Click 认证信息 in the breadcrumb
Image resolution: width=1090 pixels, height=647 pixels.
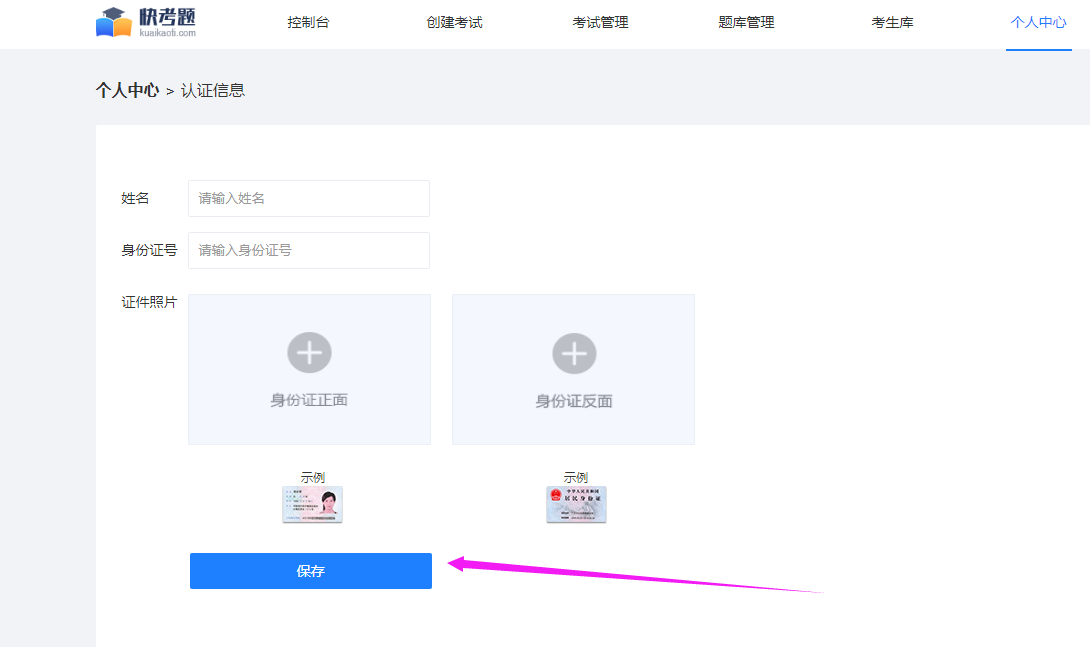click(x=213, y=90)
